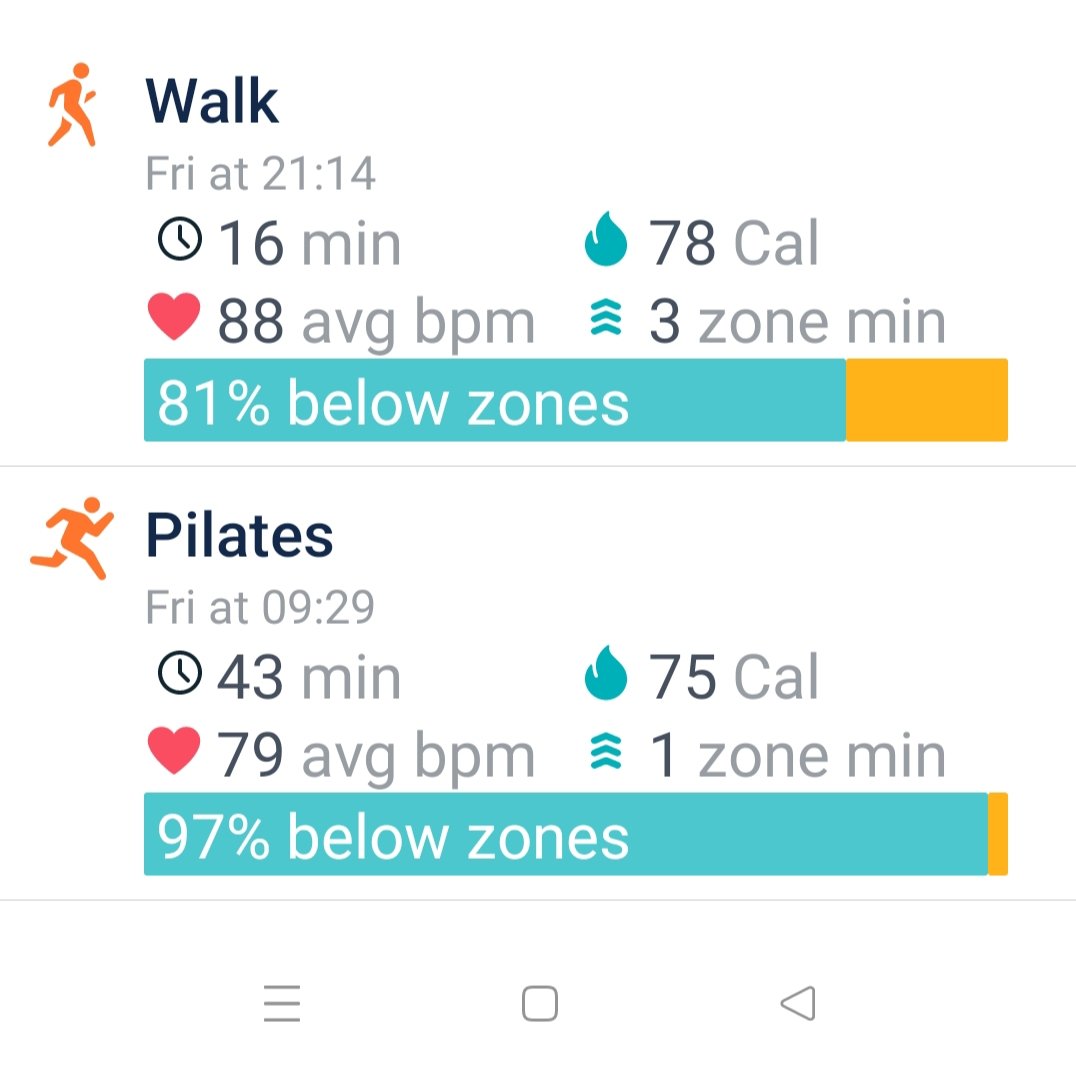Viewport: 1076px width, 1070px height.
Task: Select the 97% below zones teal bar
Action: [x=565, y=834]
